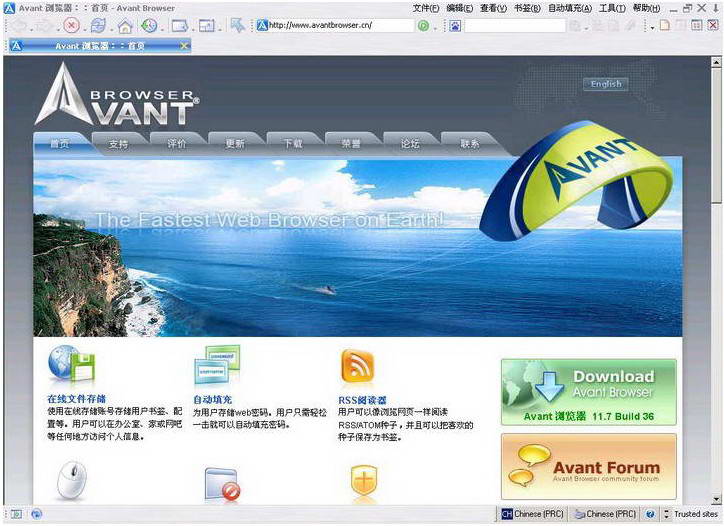Click the Download Avant Browser banner
This screenshot has width=724, height=526.
[x=589, y=392]
